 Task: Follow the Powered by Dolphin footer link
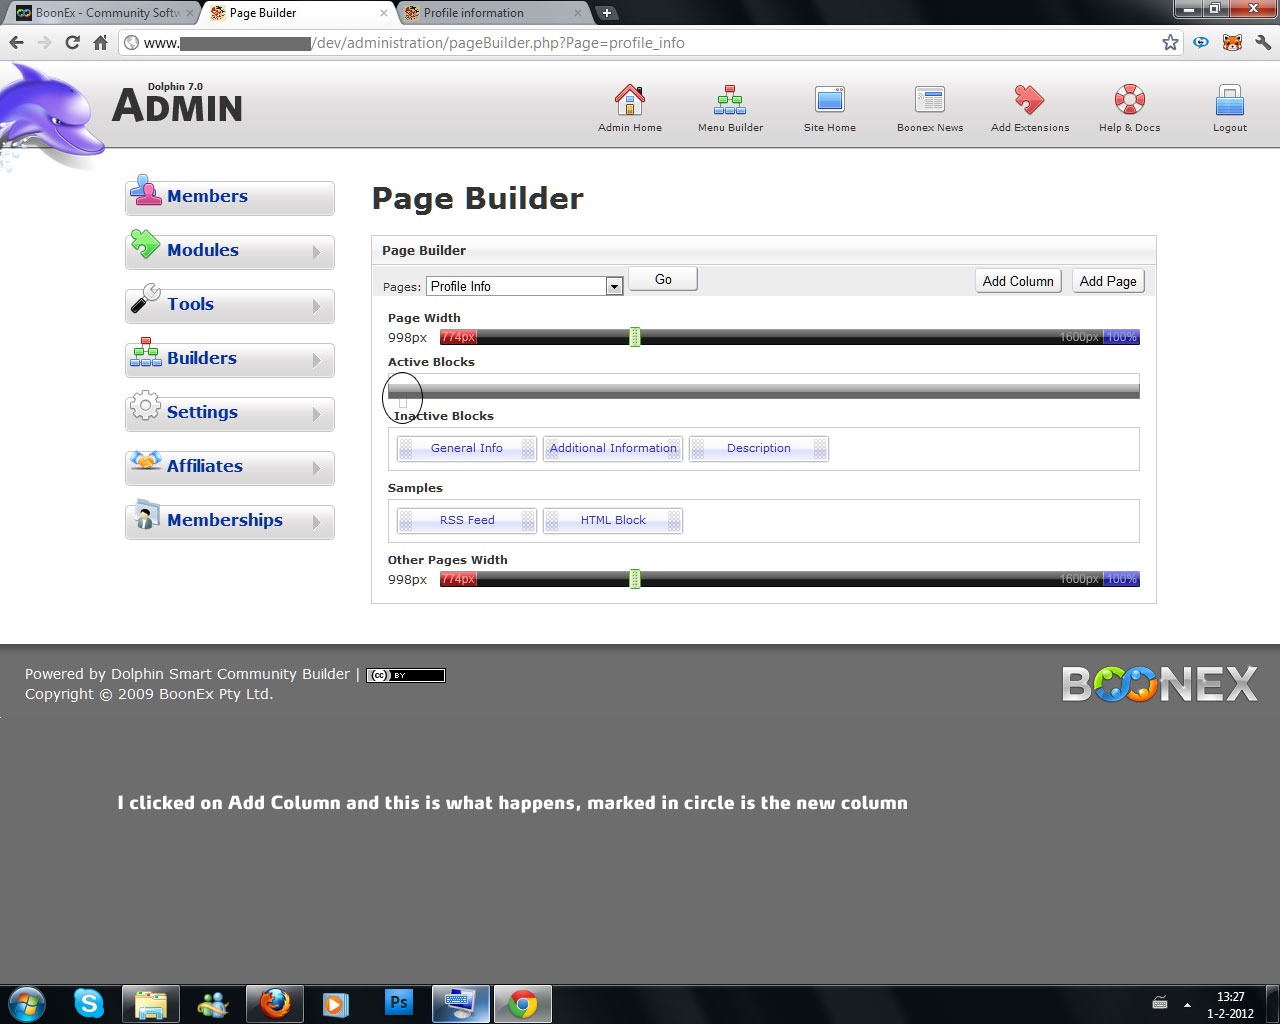click(187, 674)
